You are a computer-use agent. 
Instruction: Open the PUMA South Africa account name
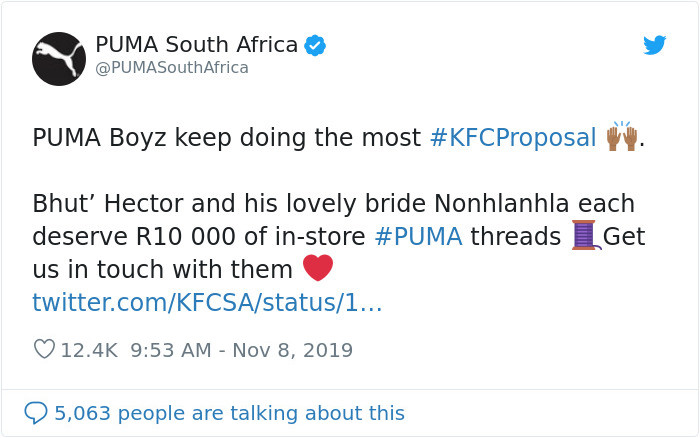click(x=196, y=45)
